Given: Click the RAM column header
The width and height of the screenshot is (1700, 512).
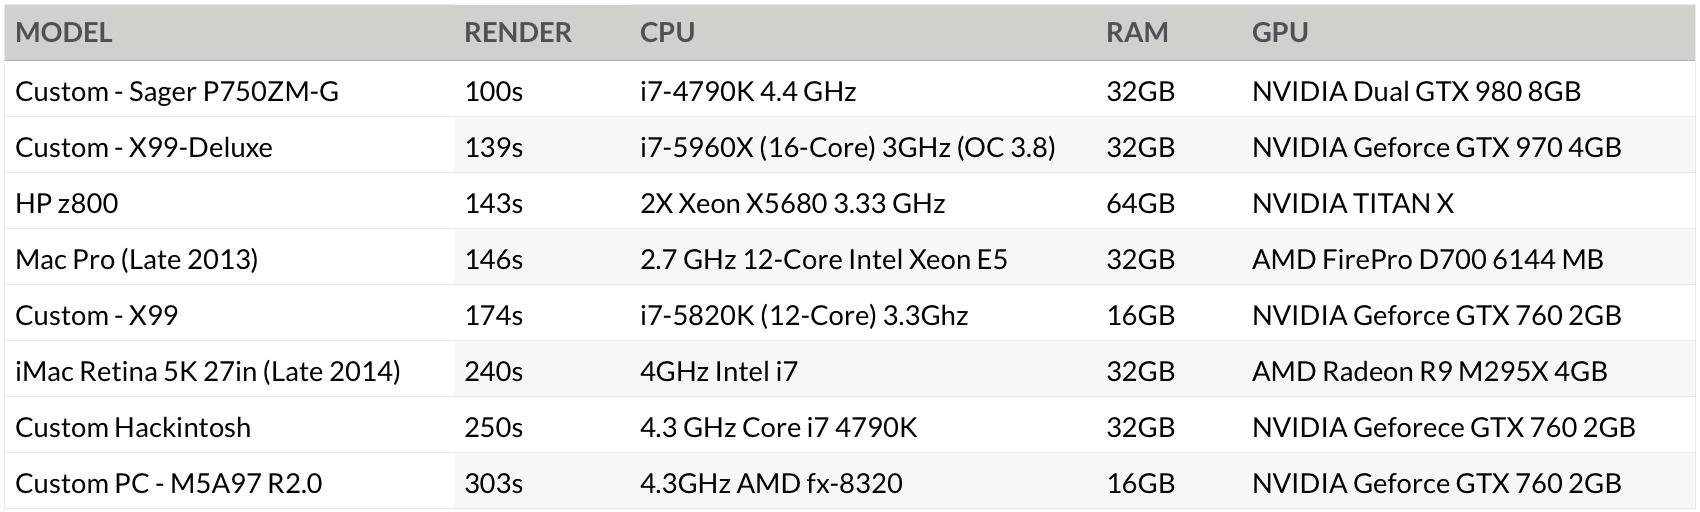Looking at the screenshot, I should click(x=1136, y=33).
